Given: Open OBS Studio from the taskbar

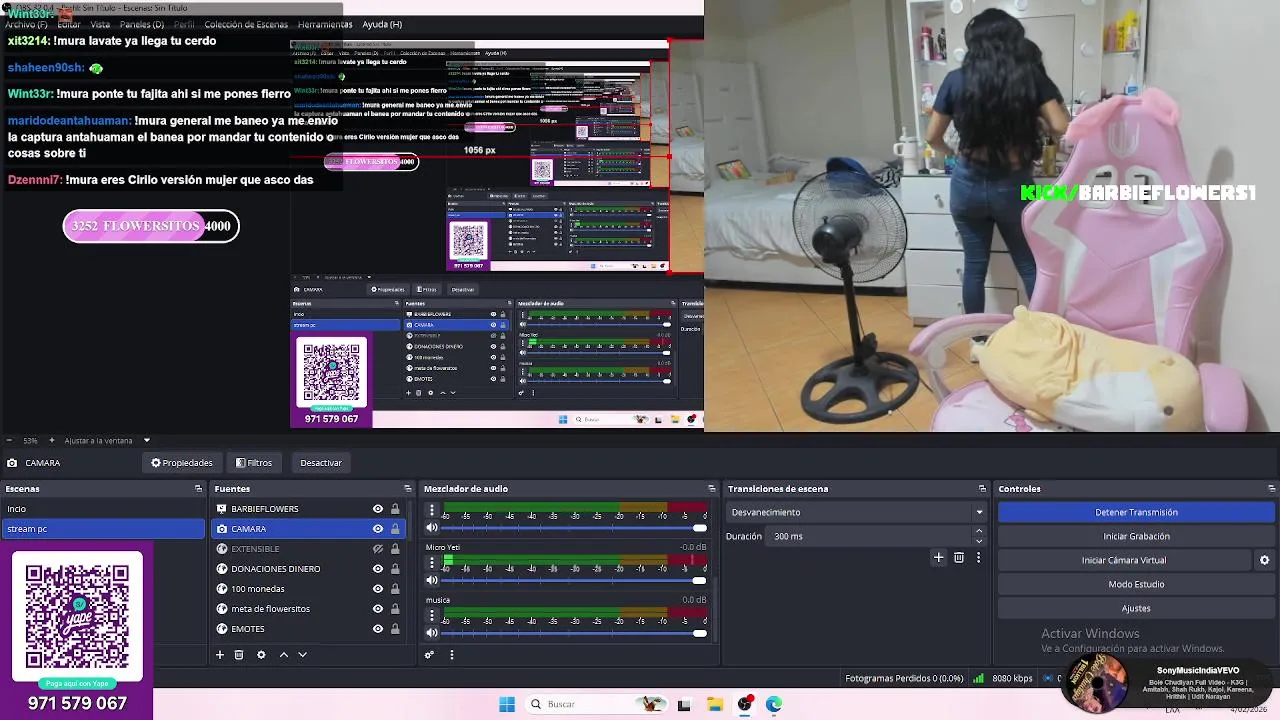Looking at the screenshot, I should point(745,704).
